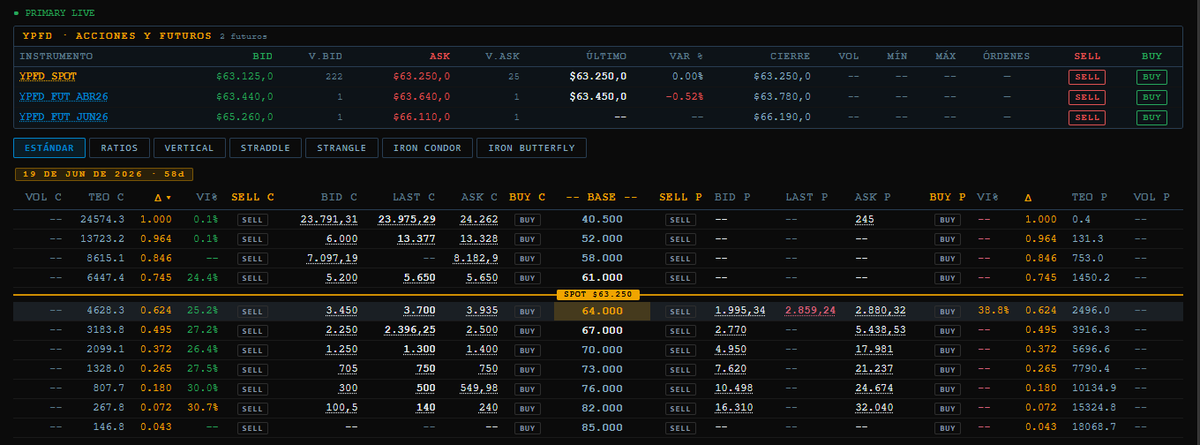Screen dimensions: 1200x445
Task: Click the put bid price 1.995,34
Action: (x=740, y=312)
